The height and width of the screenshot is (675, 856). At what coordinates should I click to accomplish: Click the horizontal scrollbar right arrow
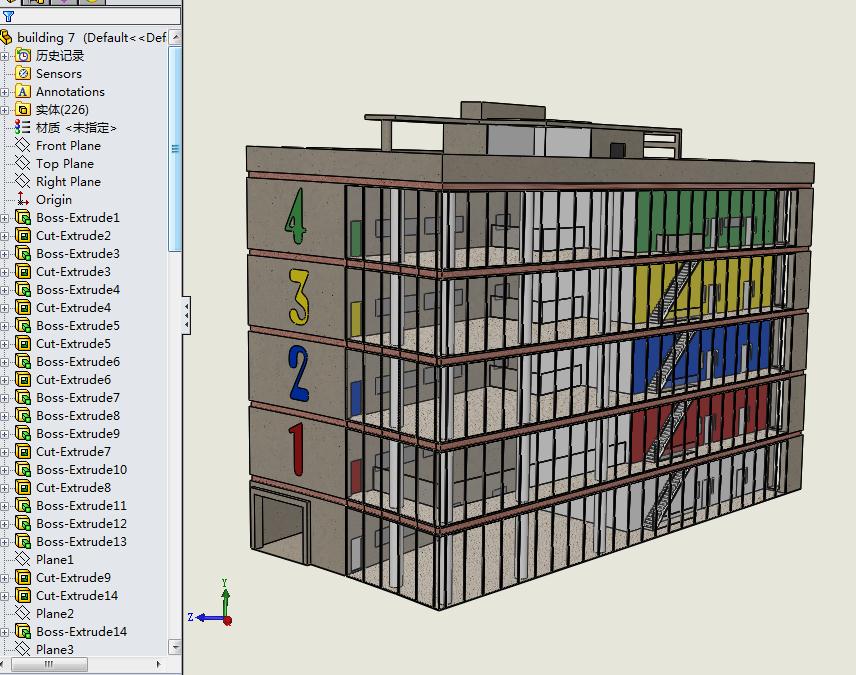coord(160,664)
